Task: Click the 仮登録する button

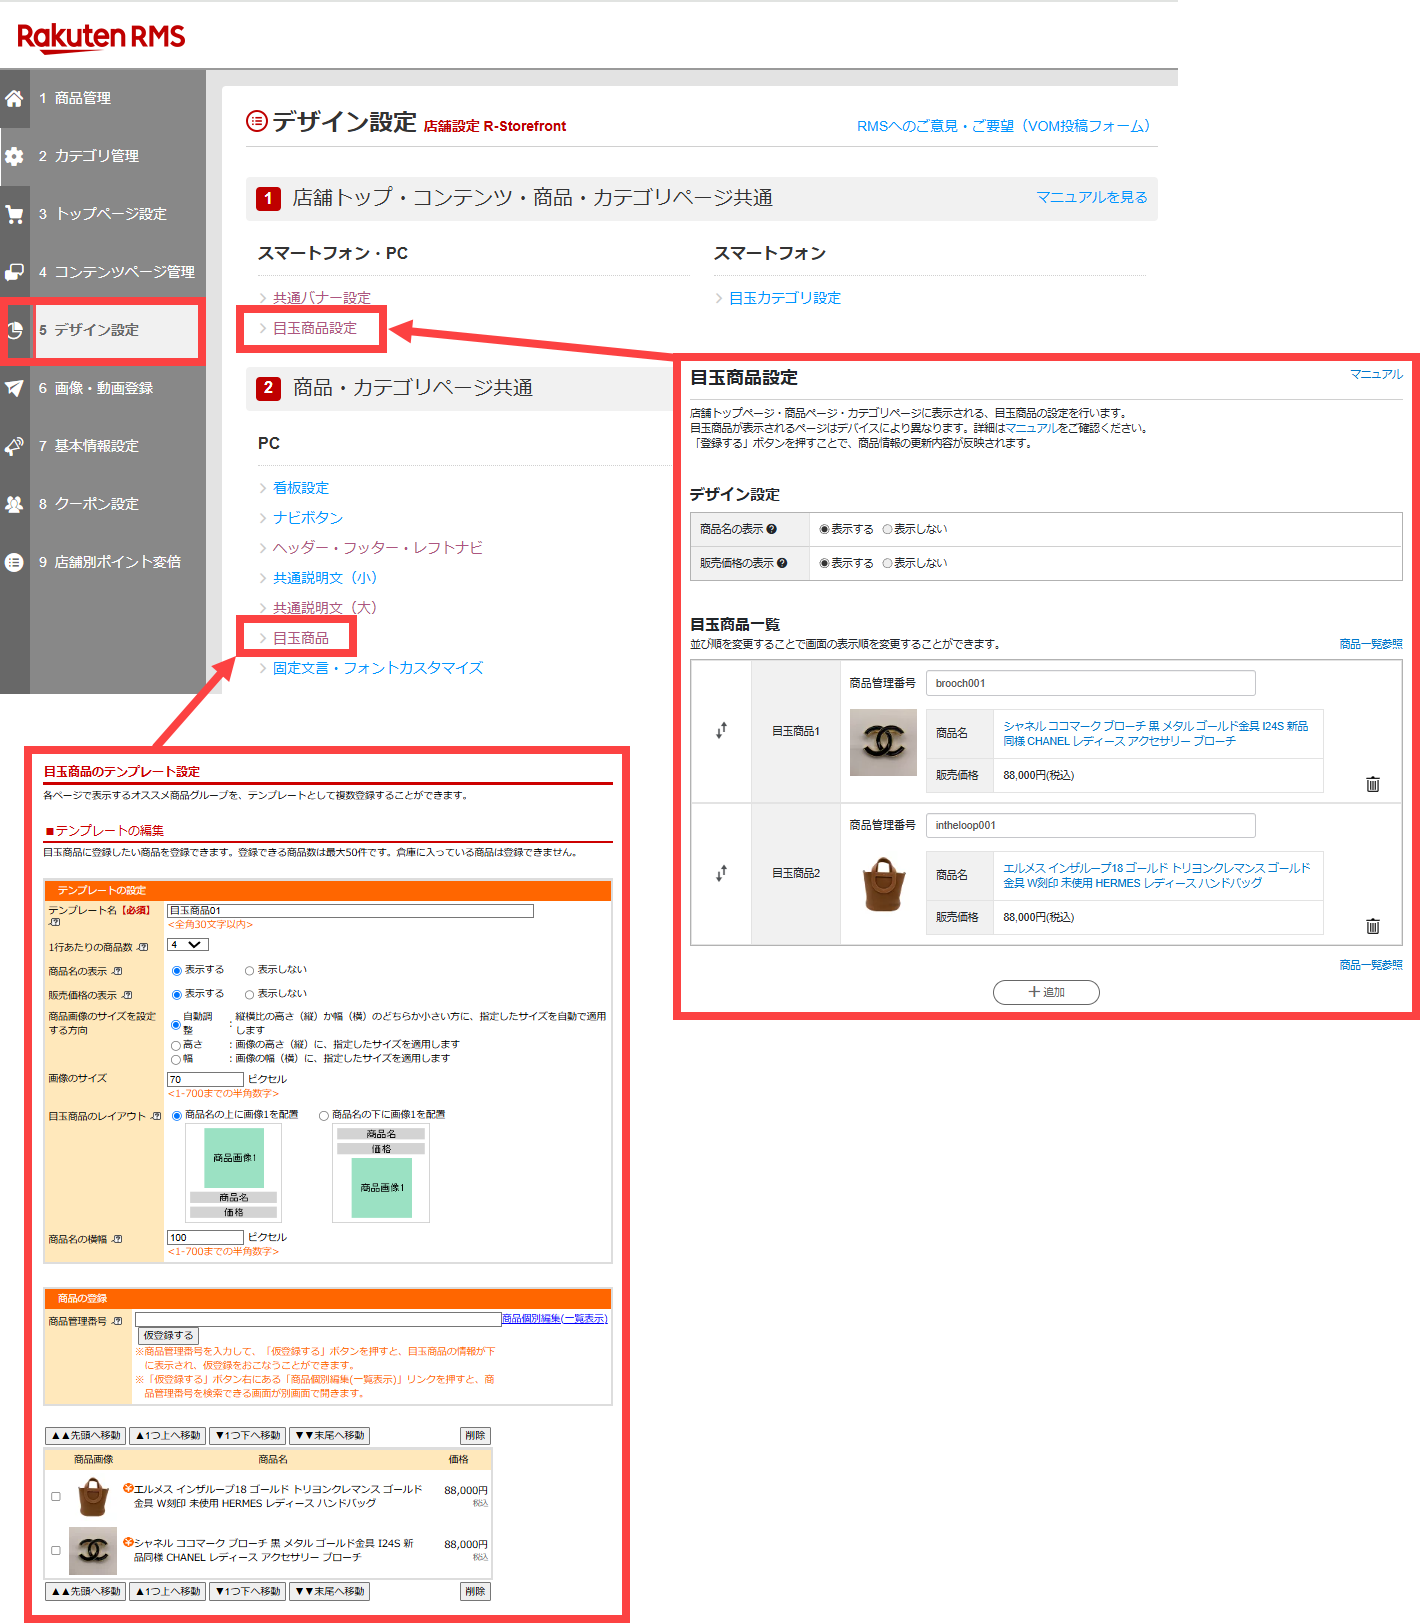Action: point(168,1335)
